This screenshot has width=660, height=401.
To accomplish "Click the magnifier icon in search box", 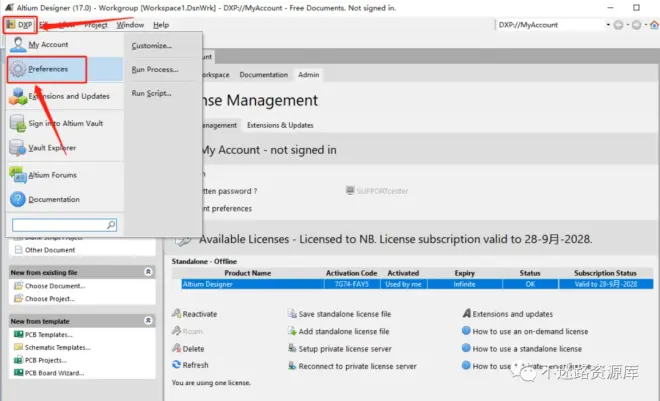I will click(x=111, y=225).
